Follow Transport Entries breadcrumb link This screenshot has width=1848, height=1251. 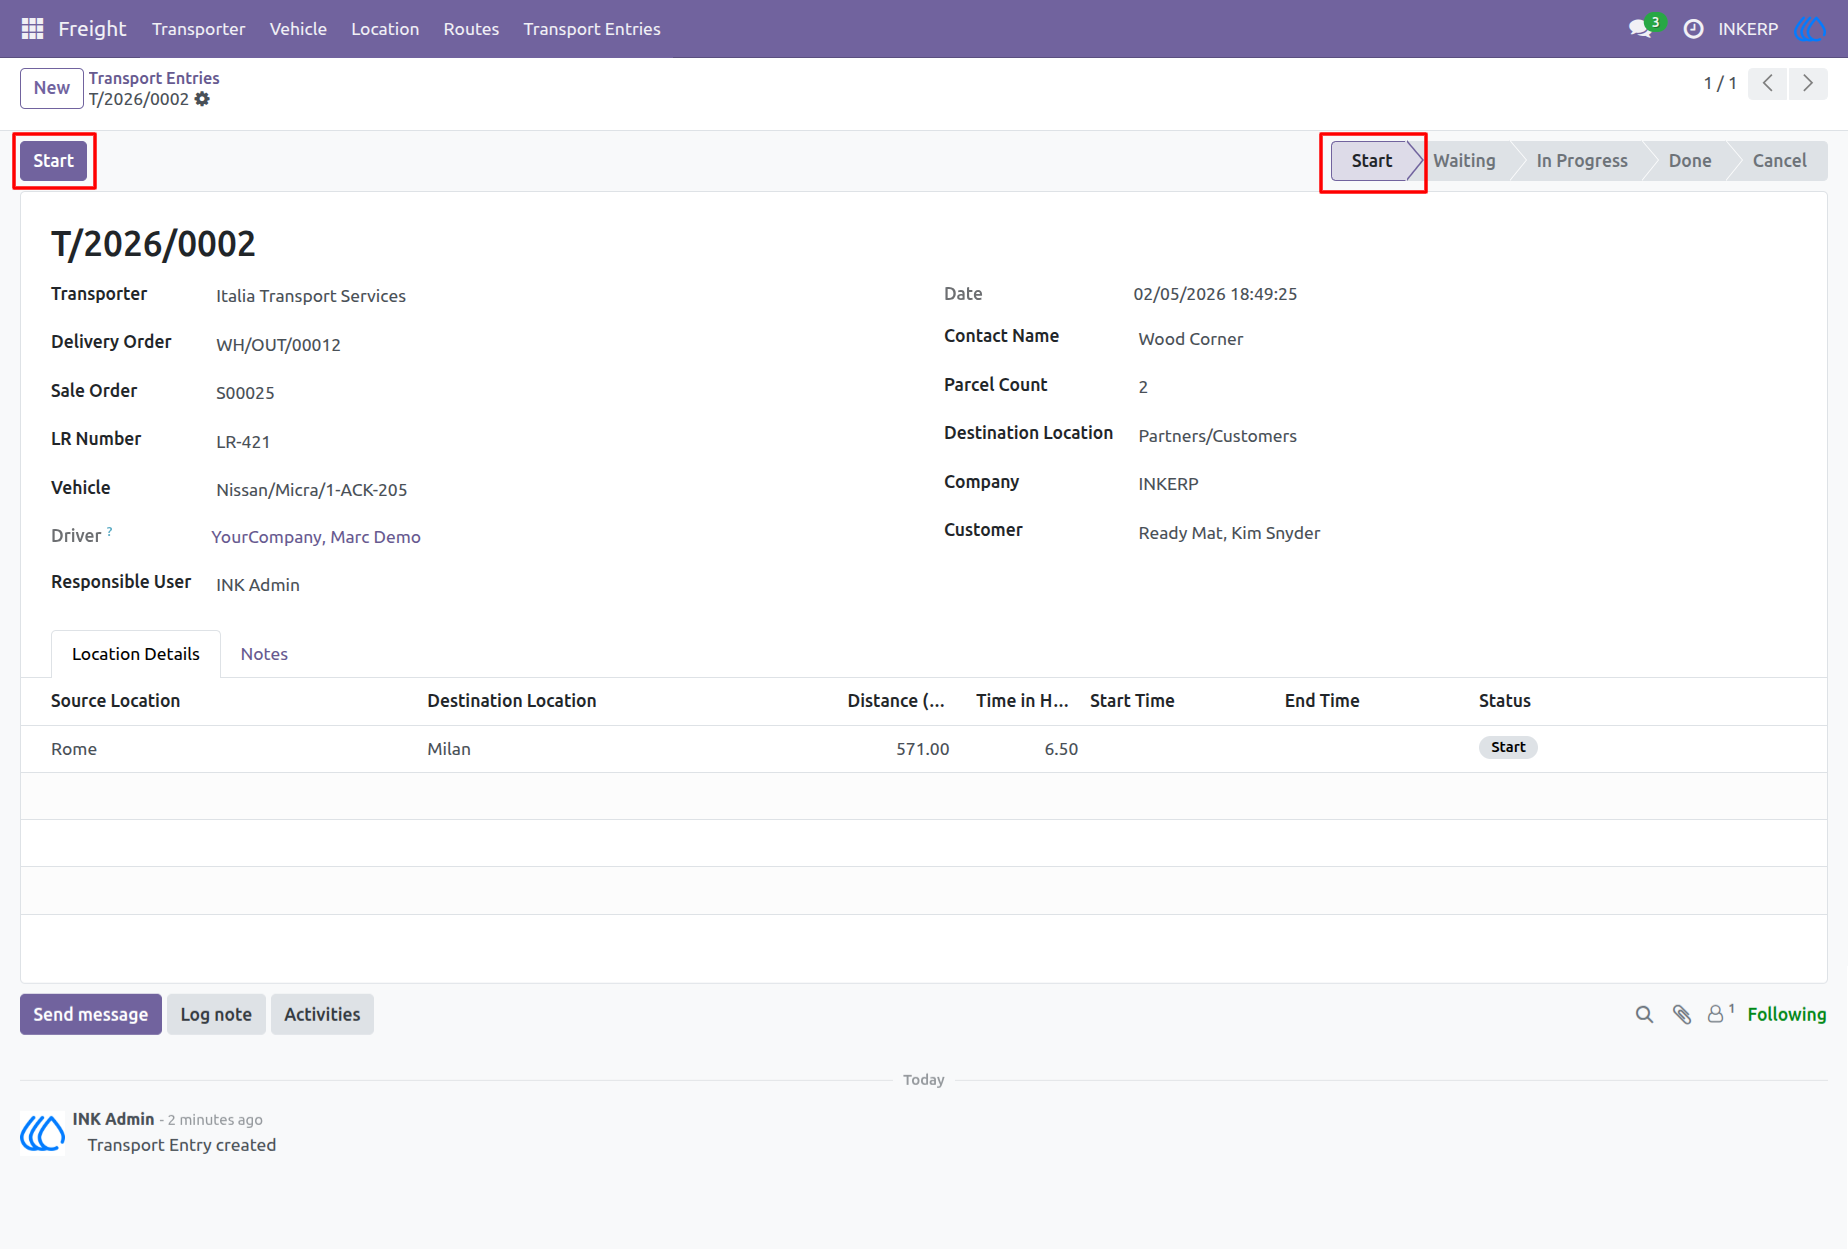pos(154,78)
